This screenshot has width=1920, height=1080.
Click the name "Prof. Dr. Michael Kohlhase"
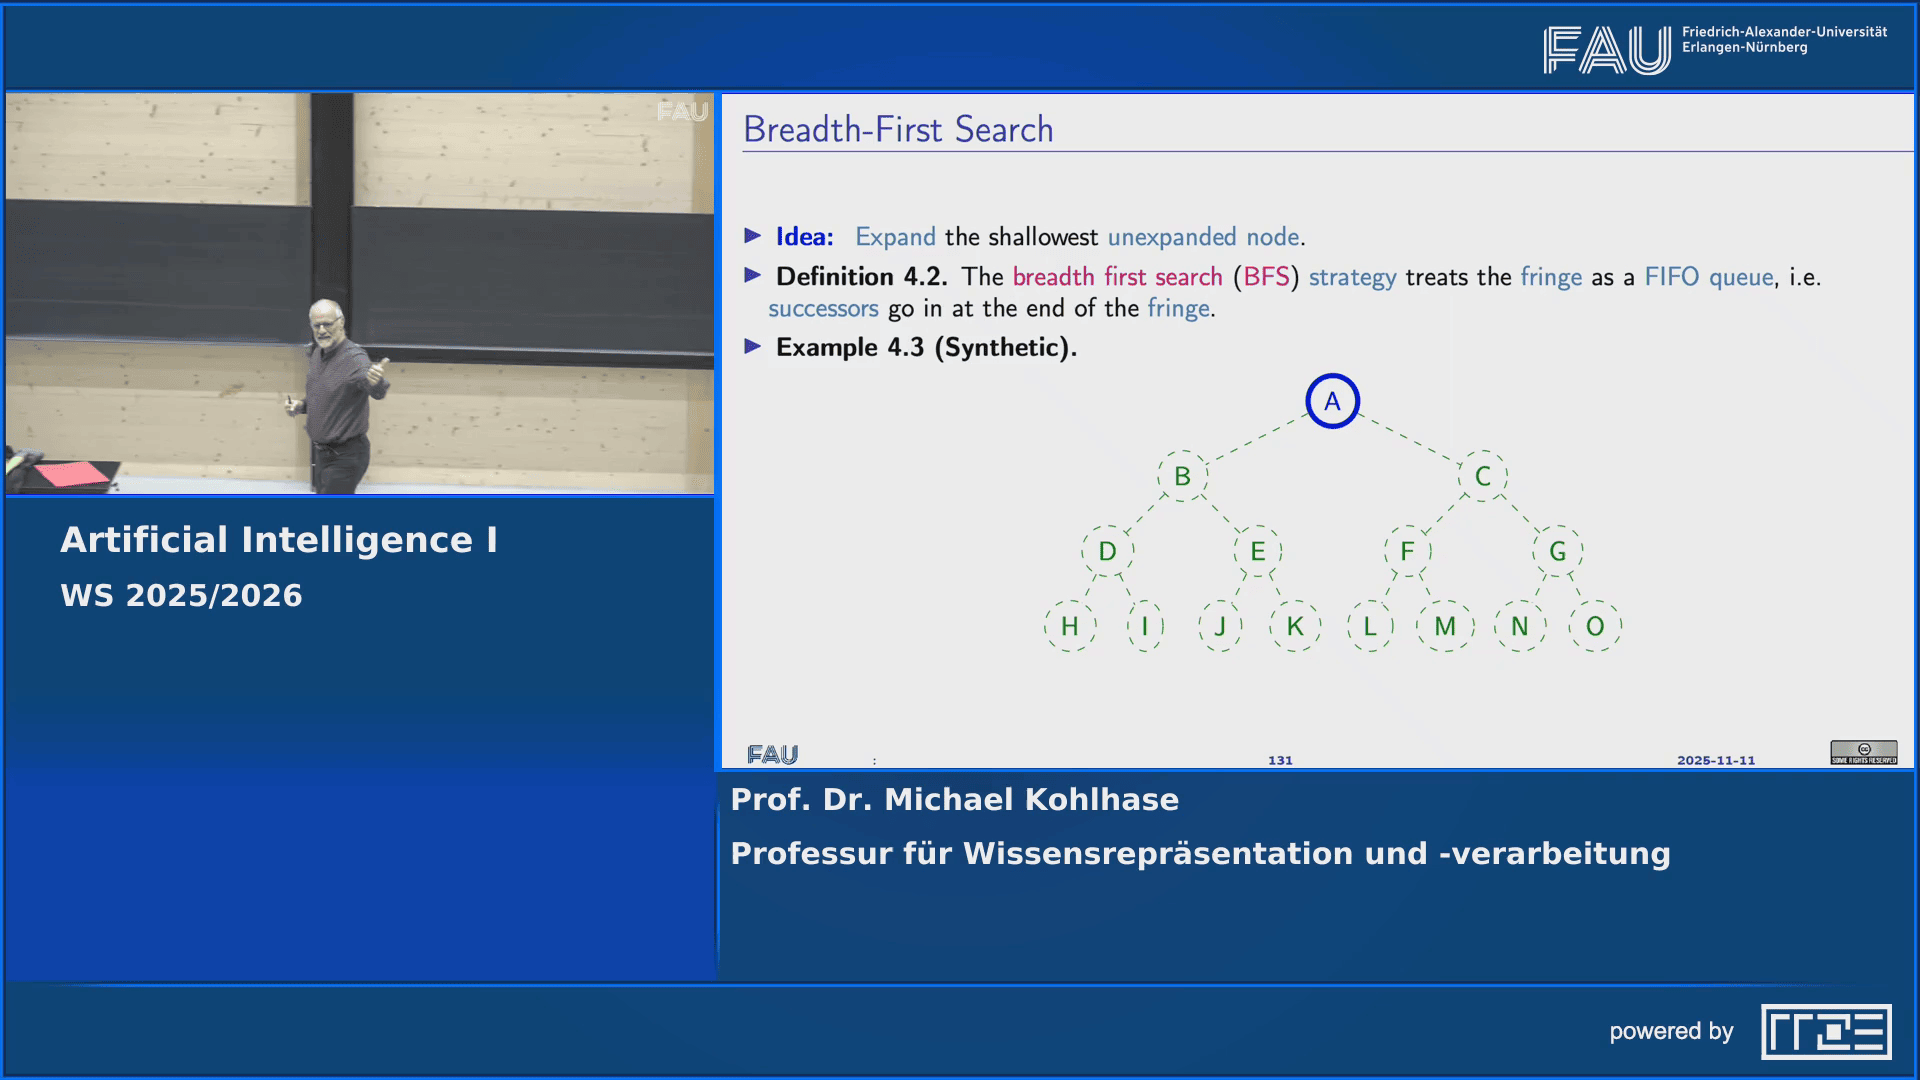click(954, 799)
